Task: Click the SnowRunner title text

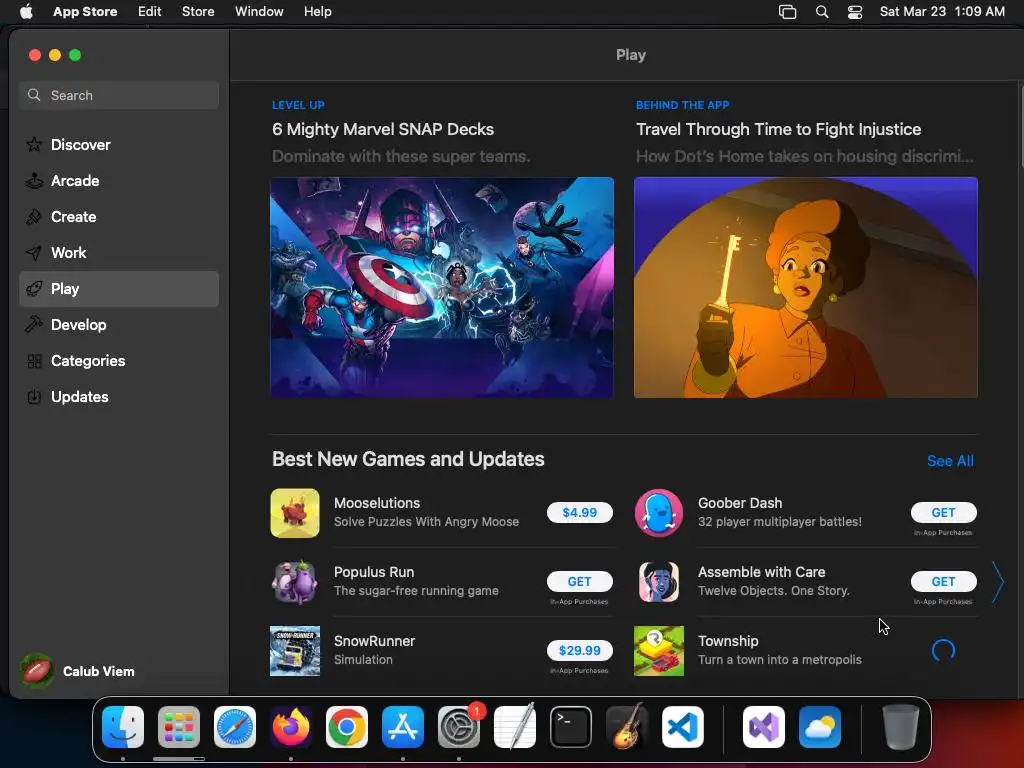Action: coord(374,641)
